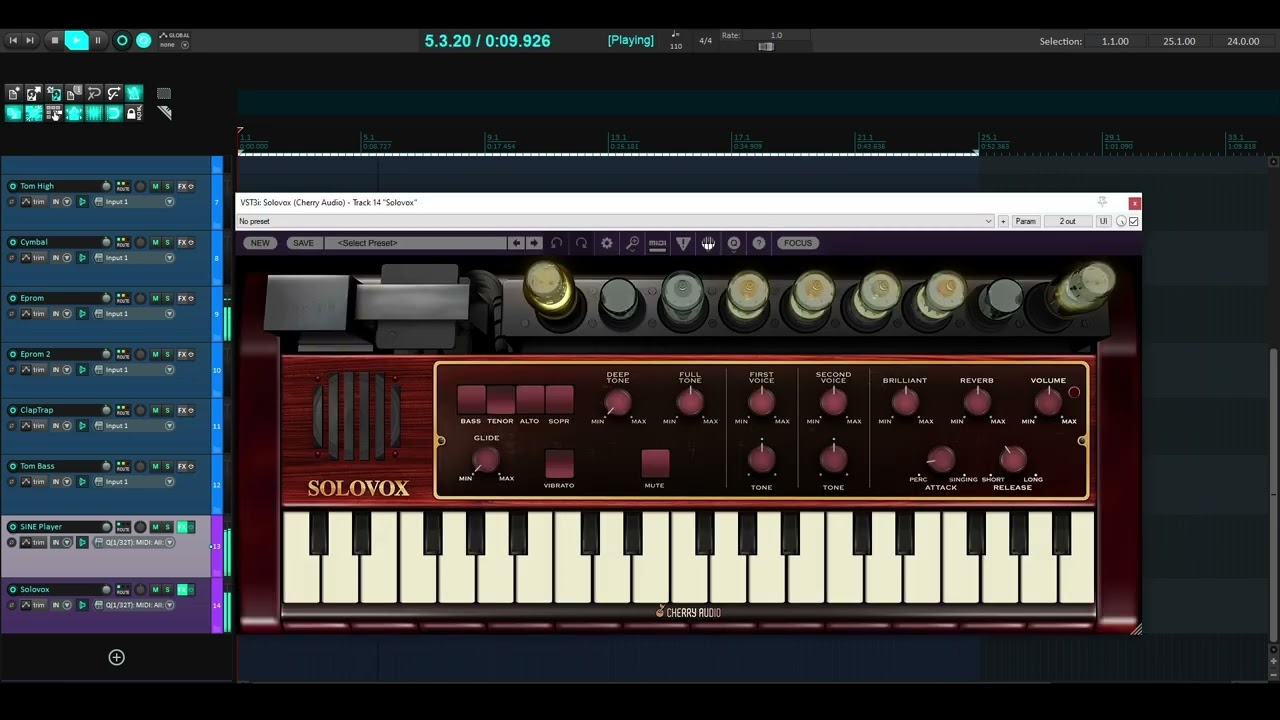Image resolution: width=1280 pixels, height=720 pixels.
Task: Click SAVE in Solovox plugin toolbar
Action: [x=303, y=243]
